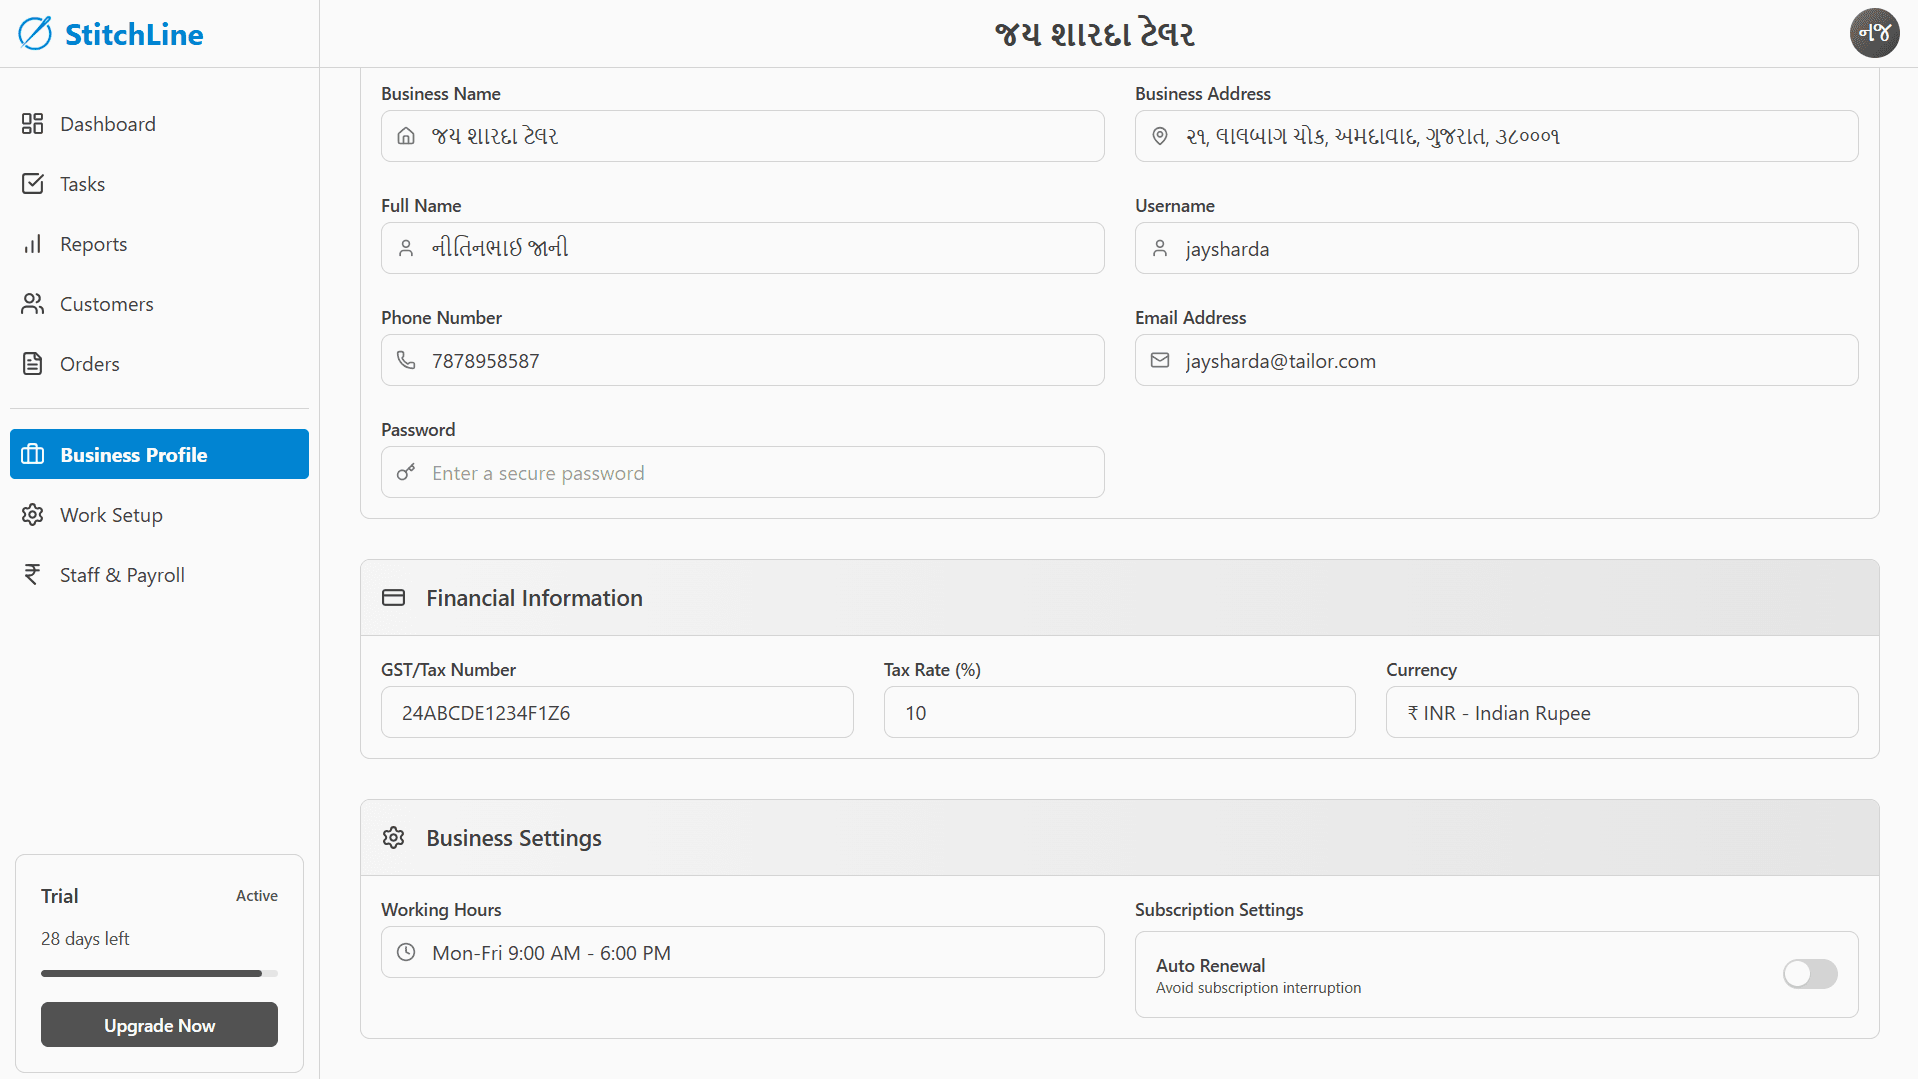Click the Customers people icon
The width and height of the screenshot is (1918, 1079).
pos(33,303)
